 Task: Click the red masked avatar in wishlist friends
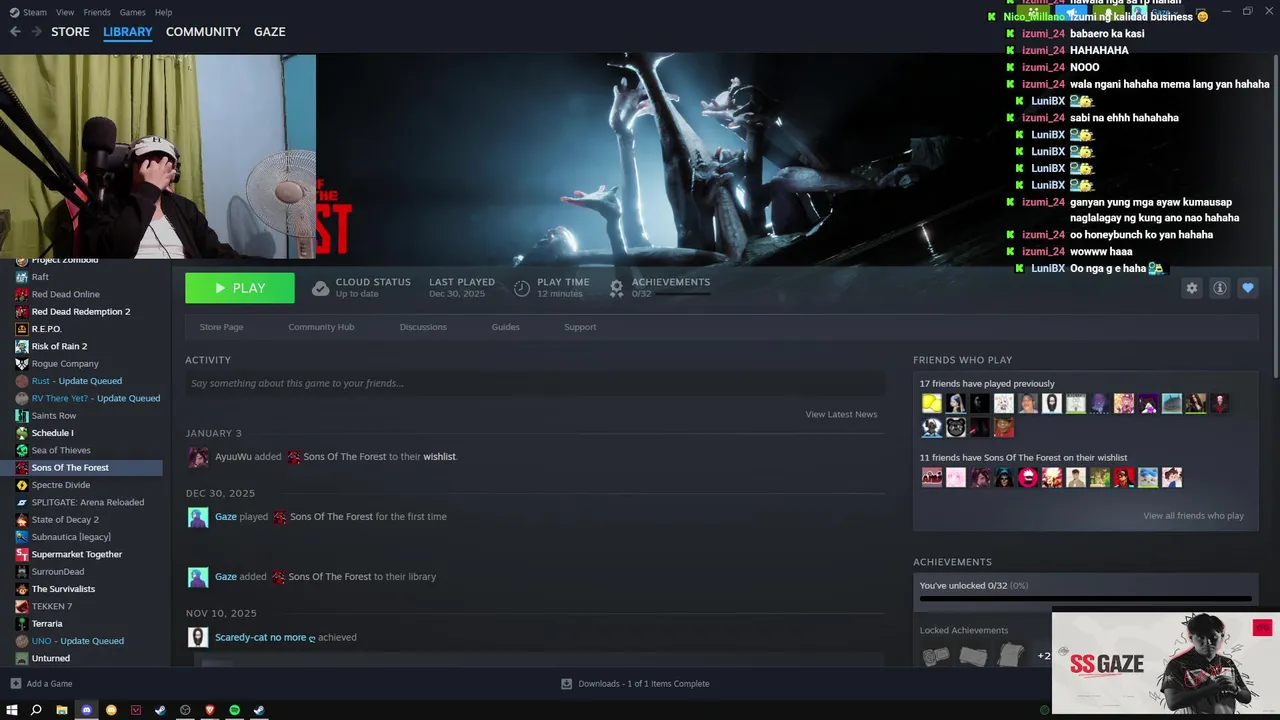pyautogui.click(x=1028, y=478)
